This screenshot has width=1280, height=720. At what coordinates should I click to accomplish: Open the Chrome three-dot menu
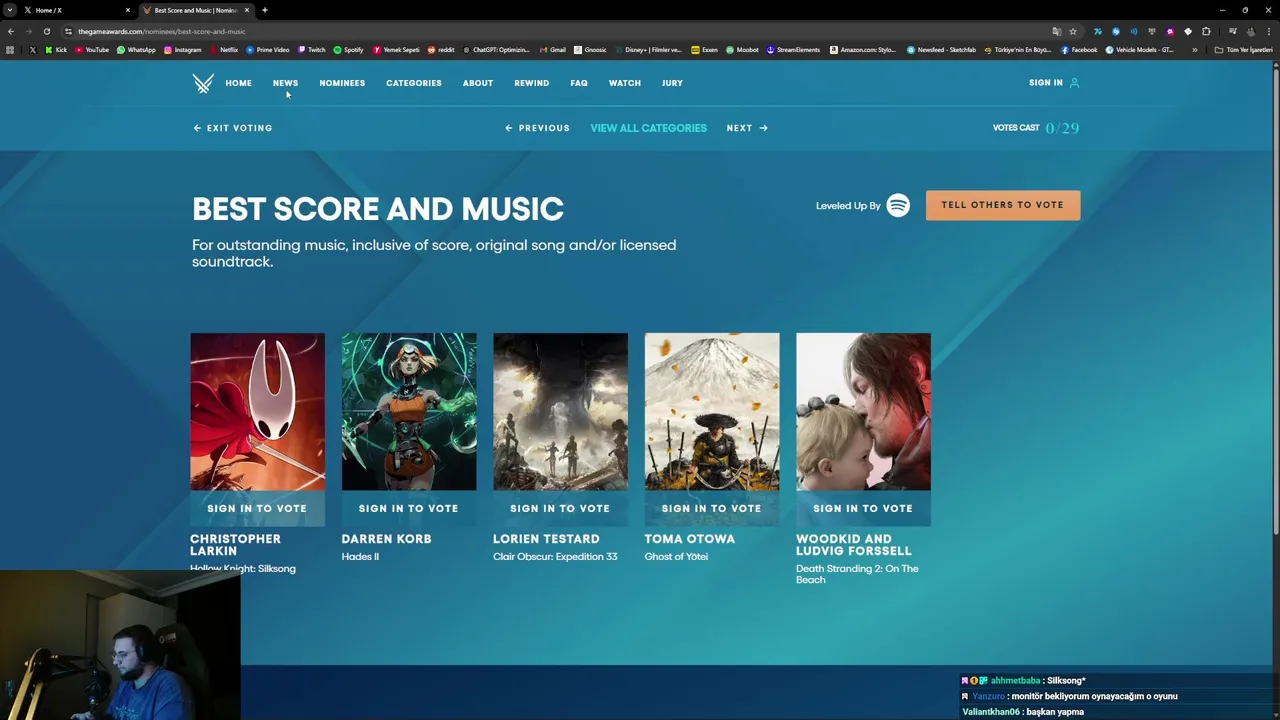[x=1269, y=31]
